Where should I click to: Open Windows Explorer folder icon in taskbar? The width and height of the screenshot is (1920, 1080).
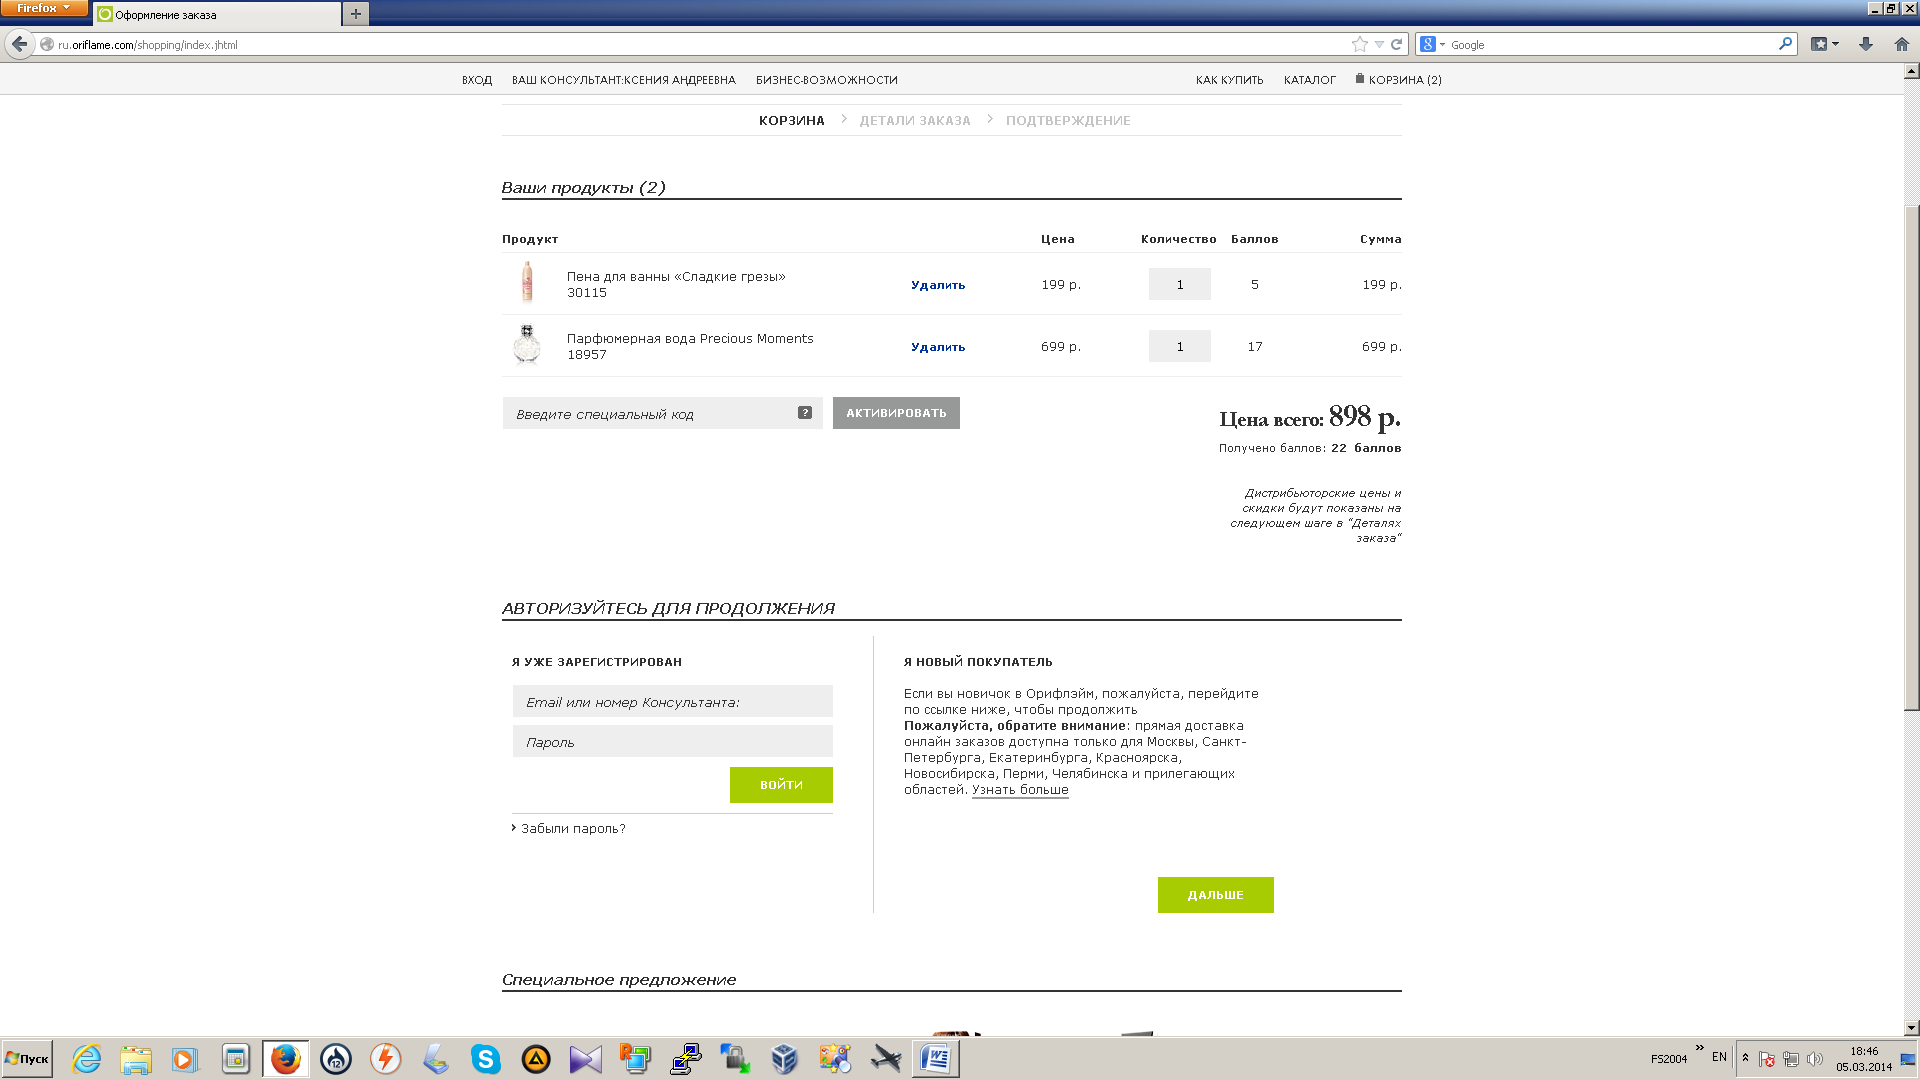[136, 1058]
